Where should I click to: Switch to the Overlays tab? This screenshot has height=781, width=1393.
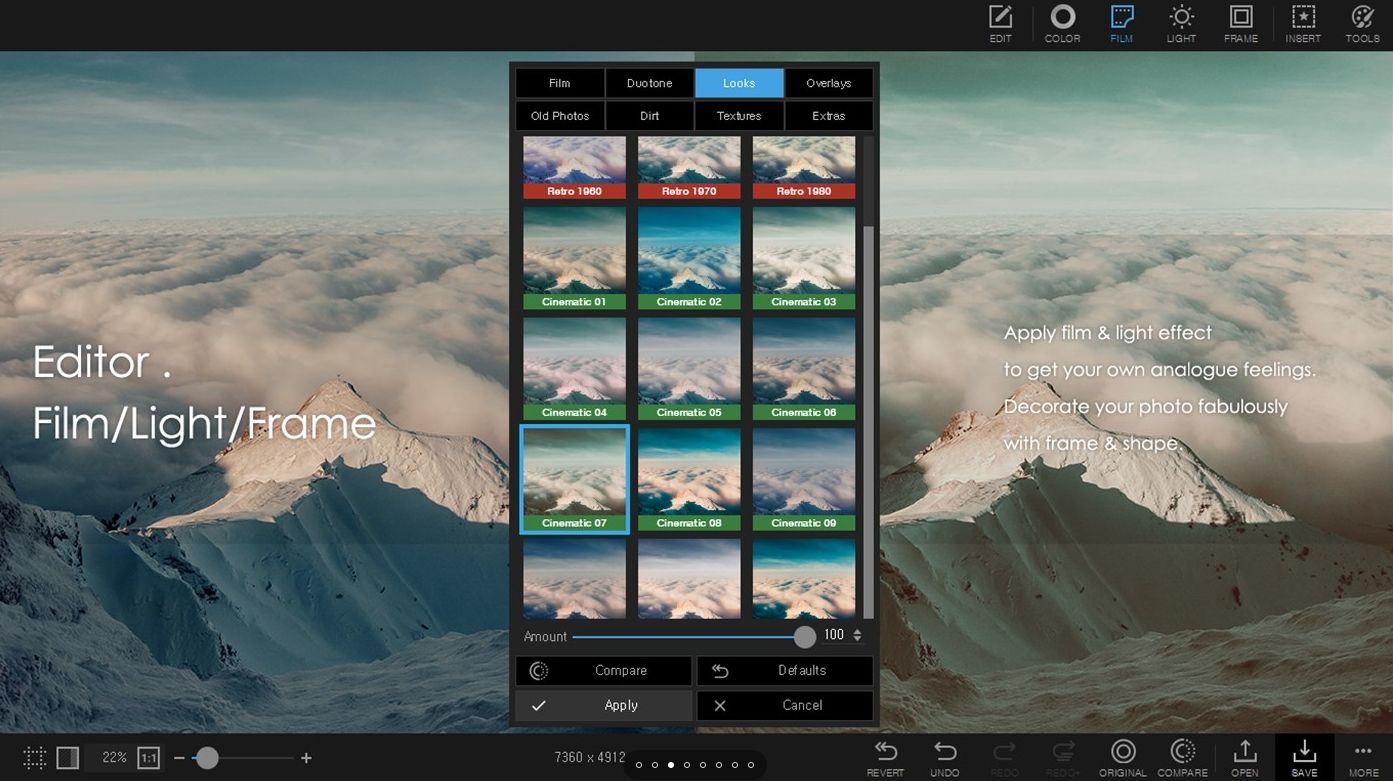click(x=828, y=83)
